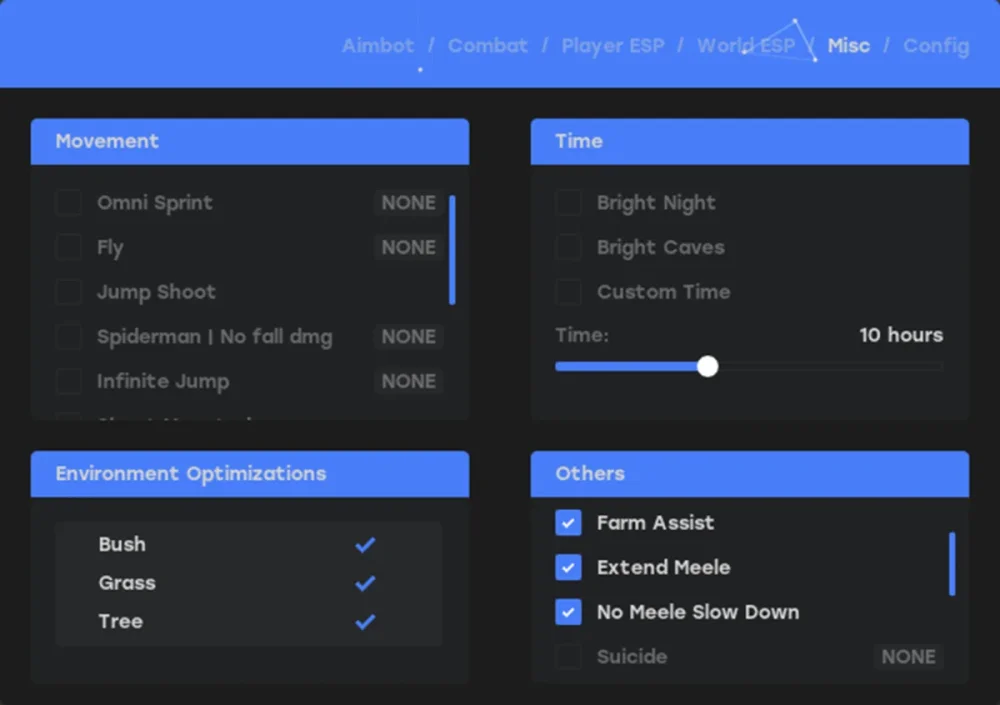Click the Movement panel scrollbar
1000x705 pixels.
click(452, 250)
